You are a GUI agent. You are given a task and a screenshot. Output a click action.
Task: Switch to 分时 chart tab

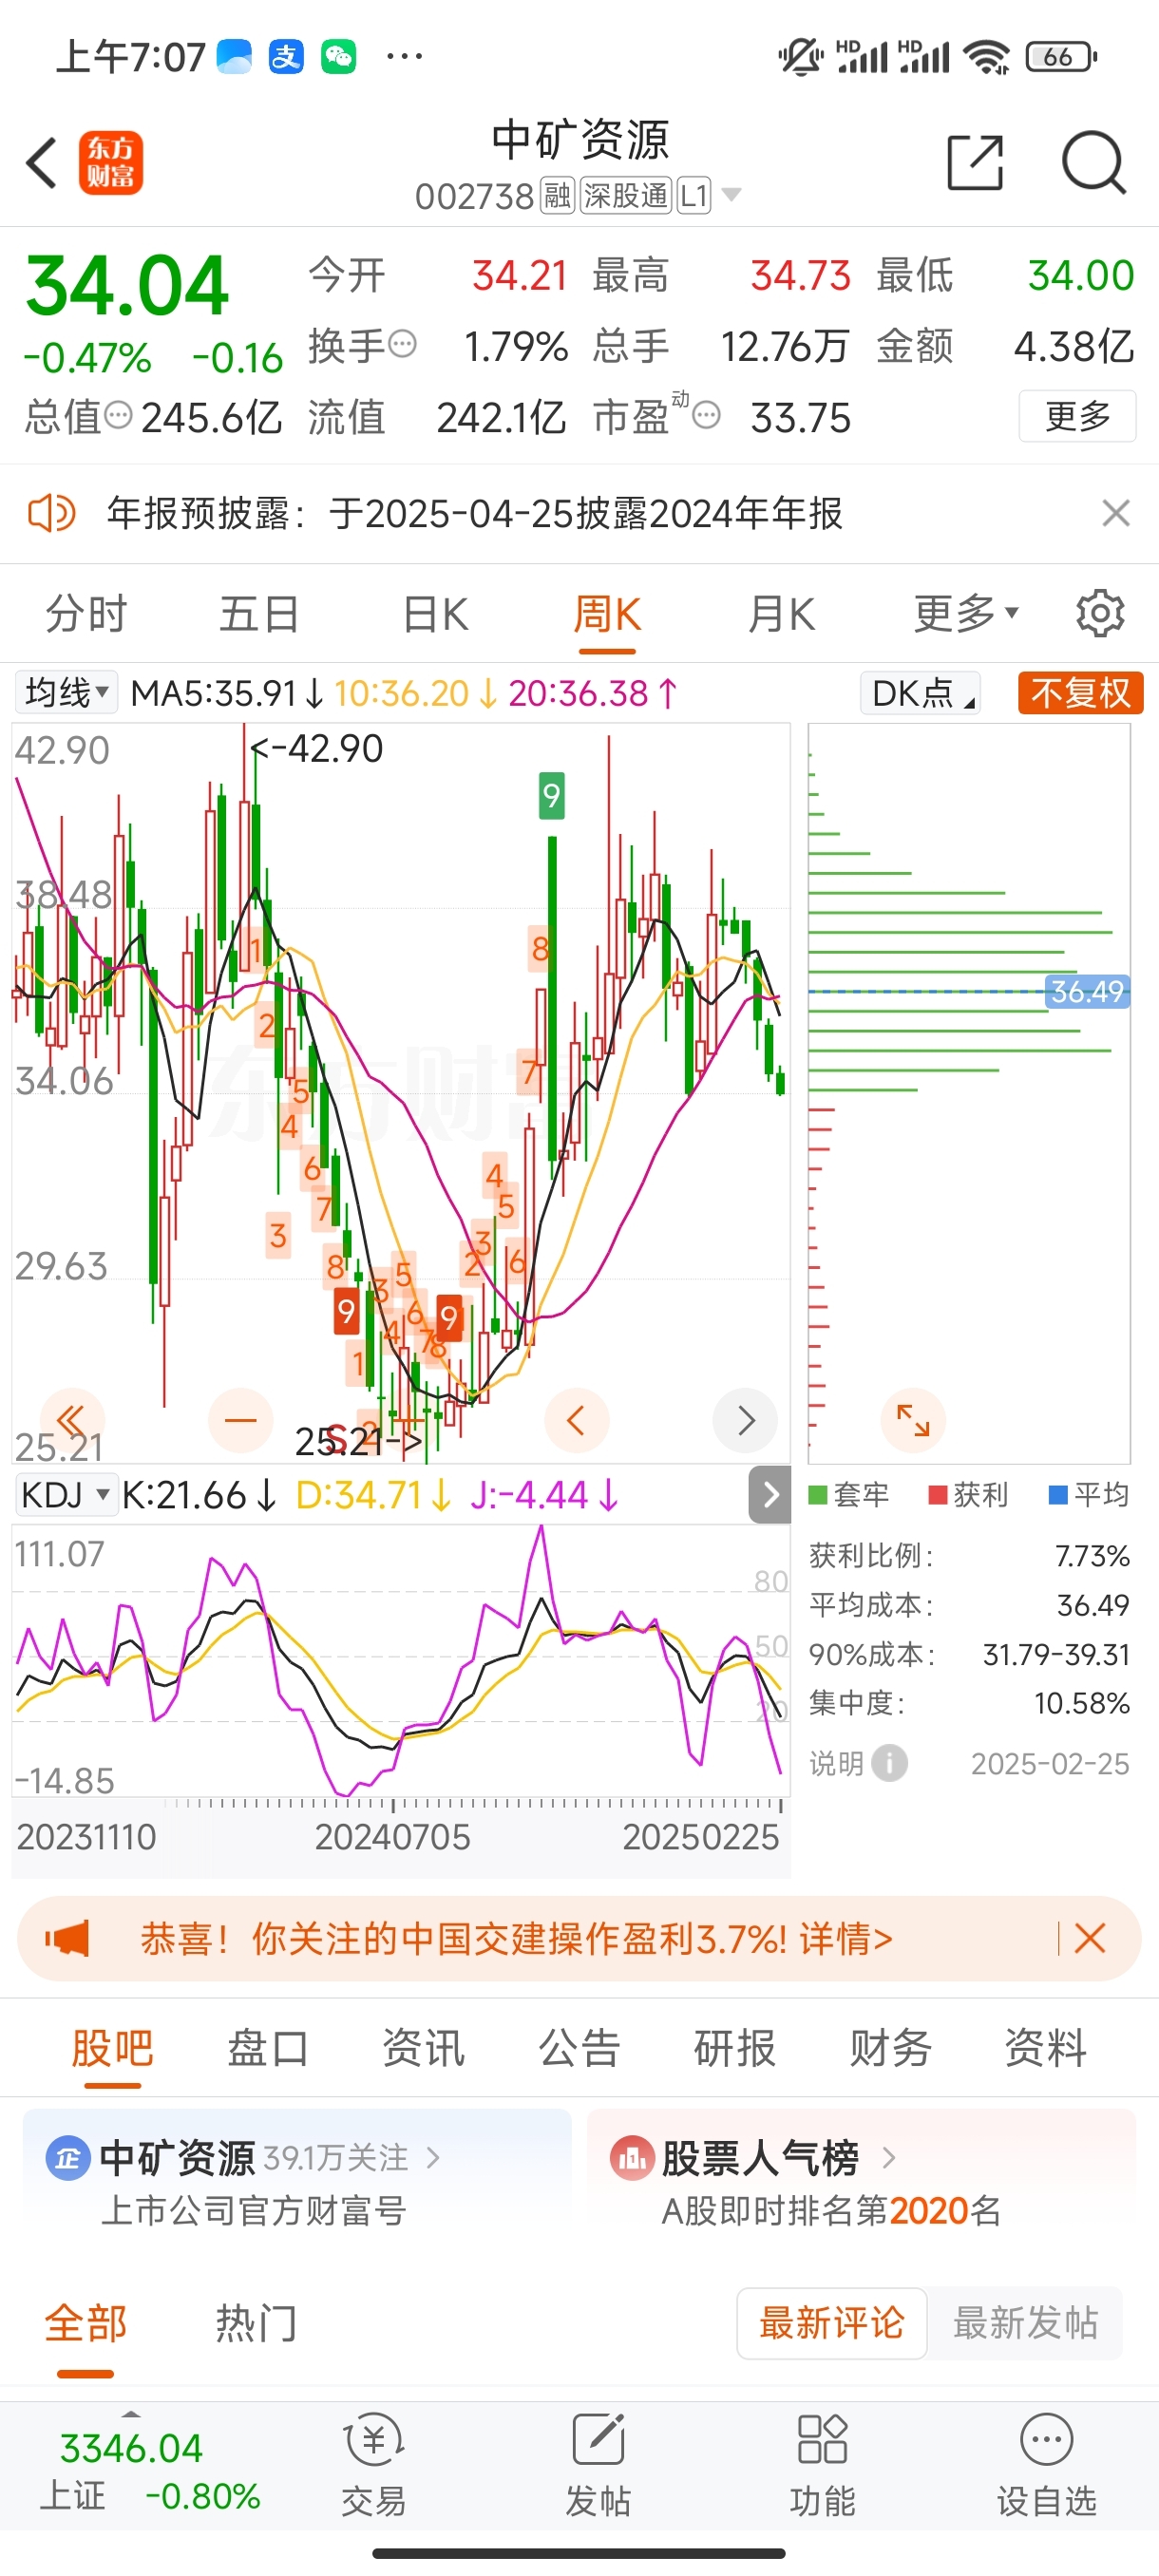[87, 613]
